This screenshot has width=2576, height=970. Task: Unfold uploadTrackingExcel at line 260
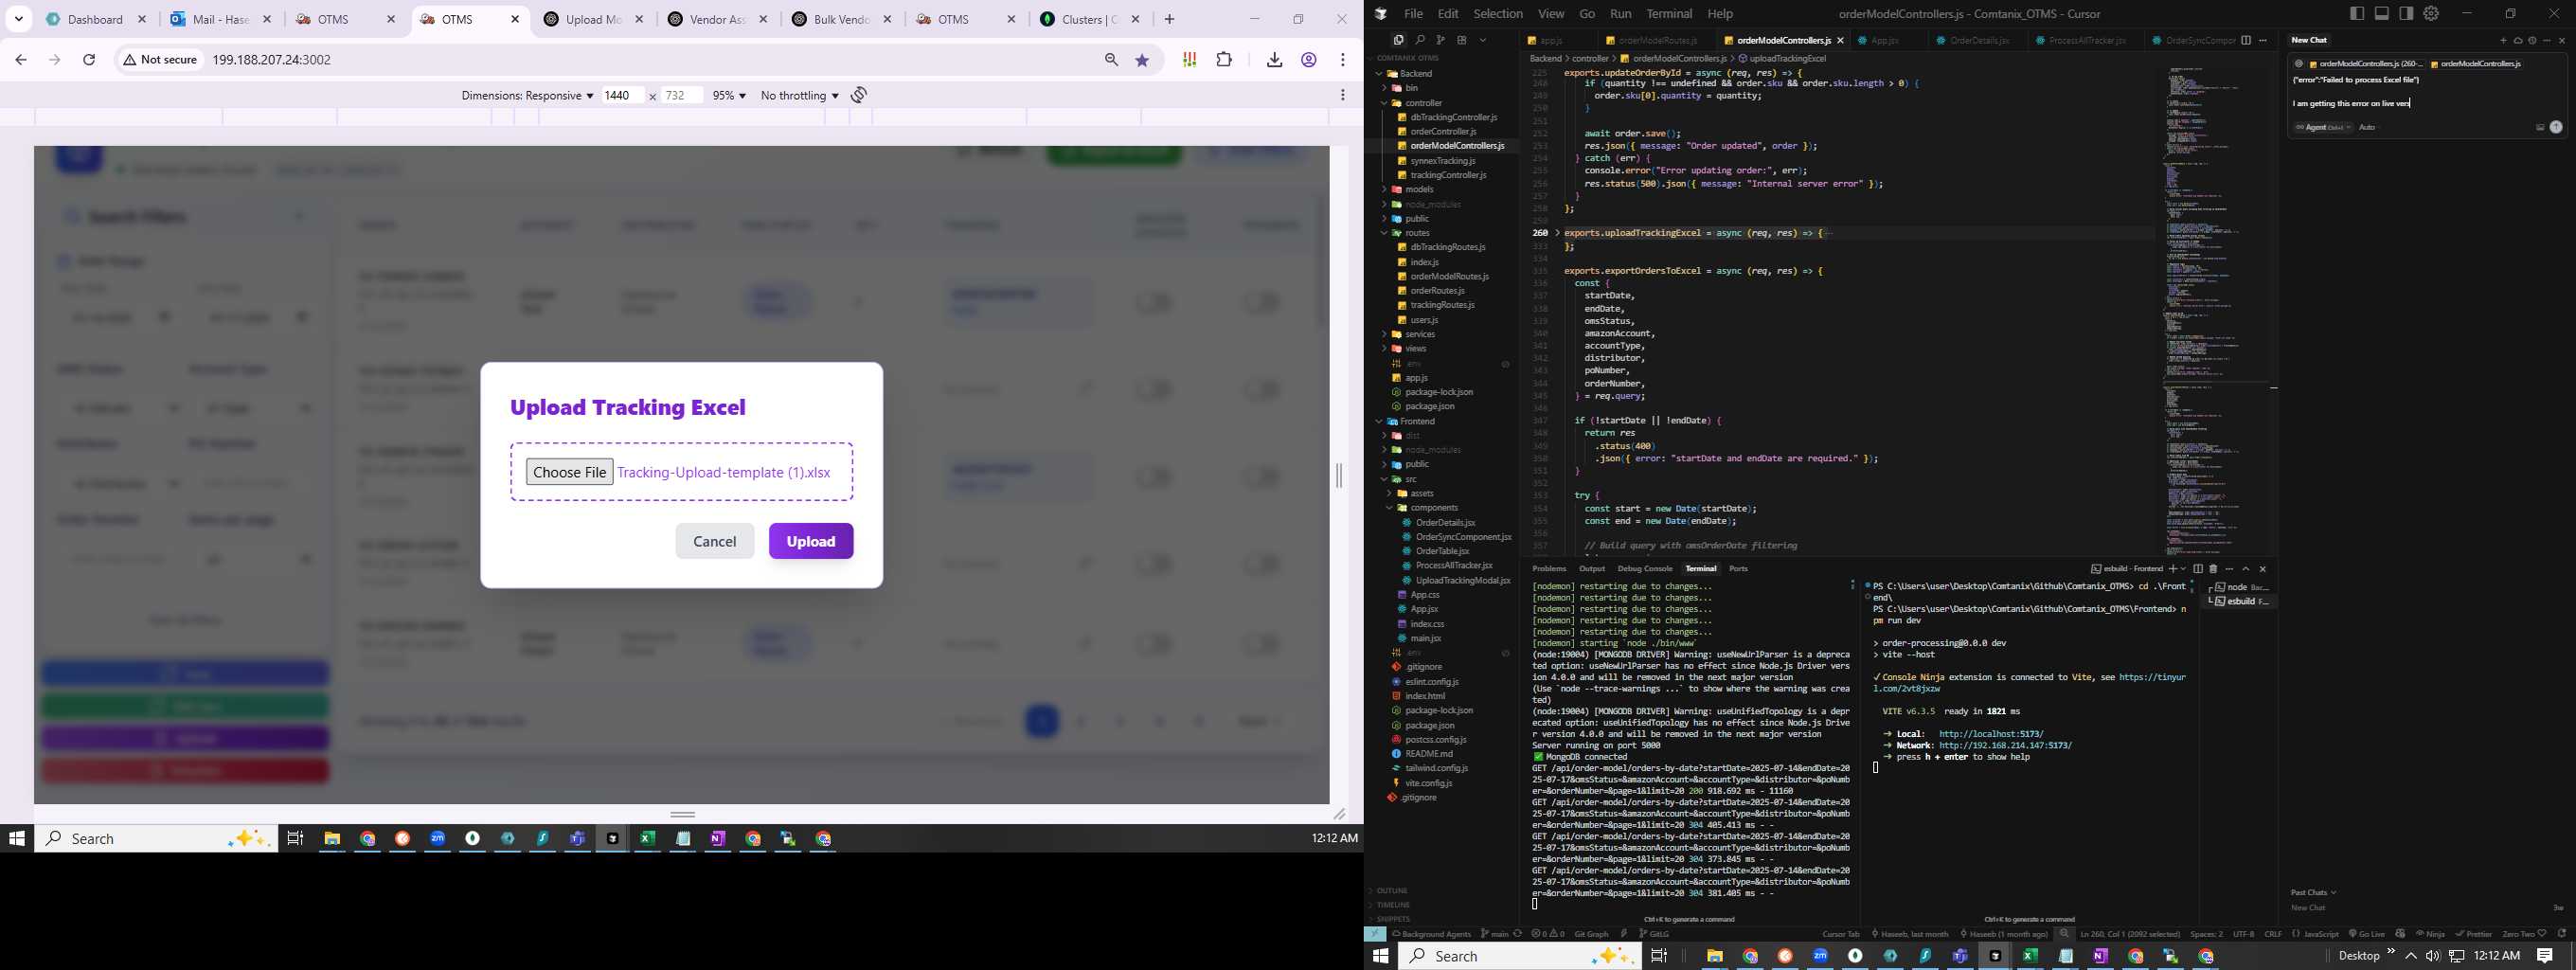tap(1557, 233)
